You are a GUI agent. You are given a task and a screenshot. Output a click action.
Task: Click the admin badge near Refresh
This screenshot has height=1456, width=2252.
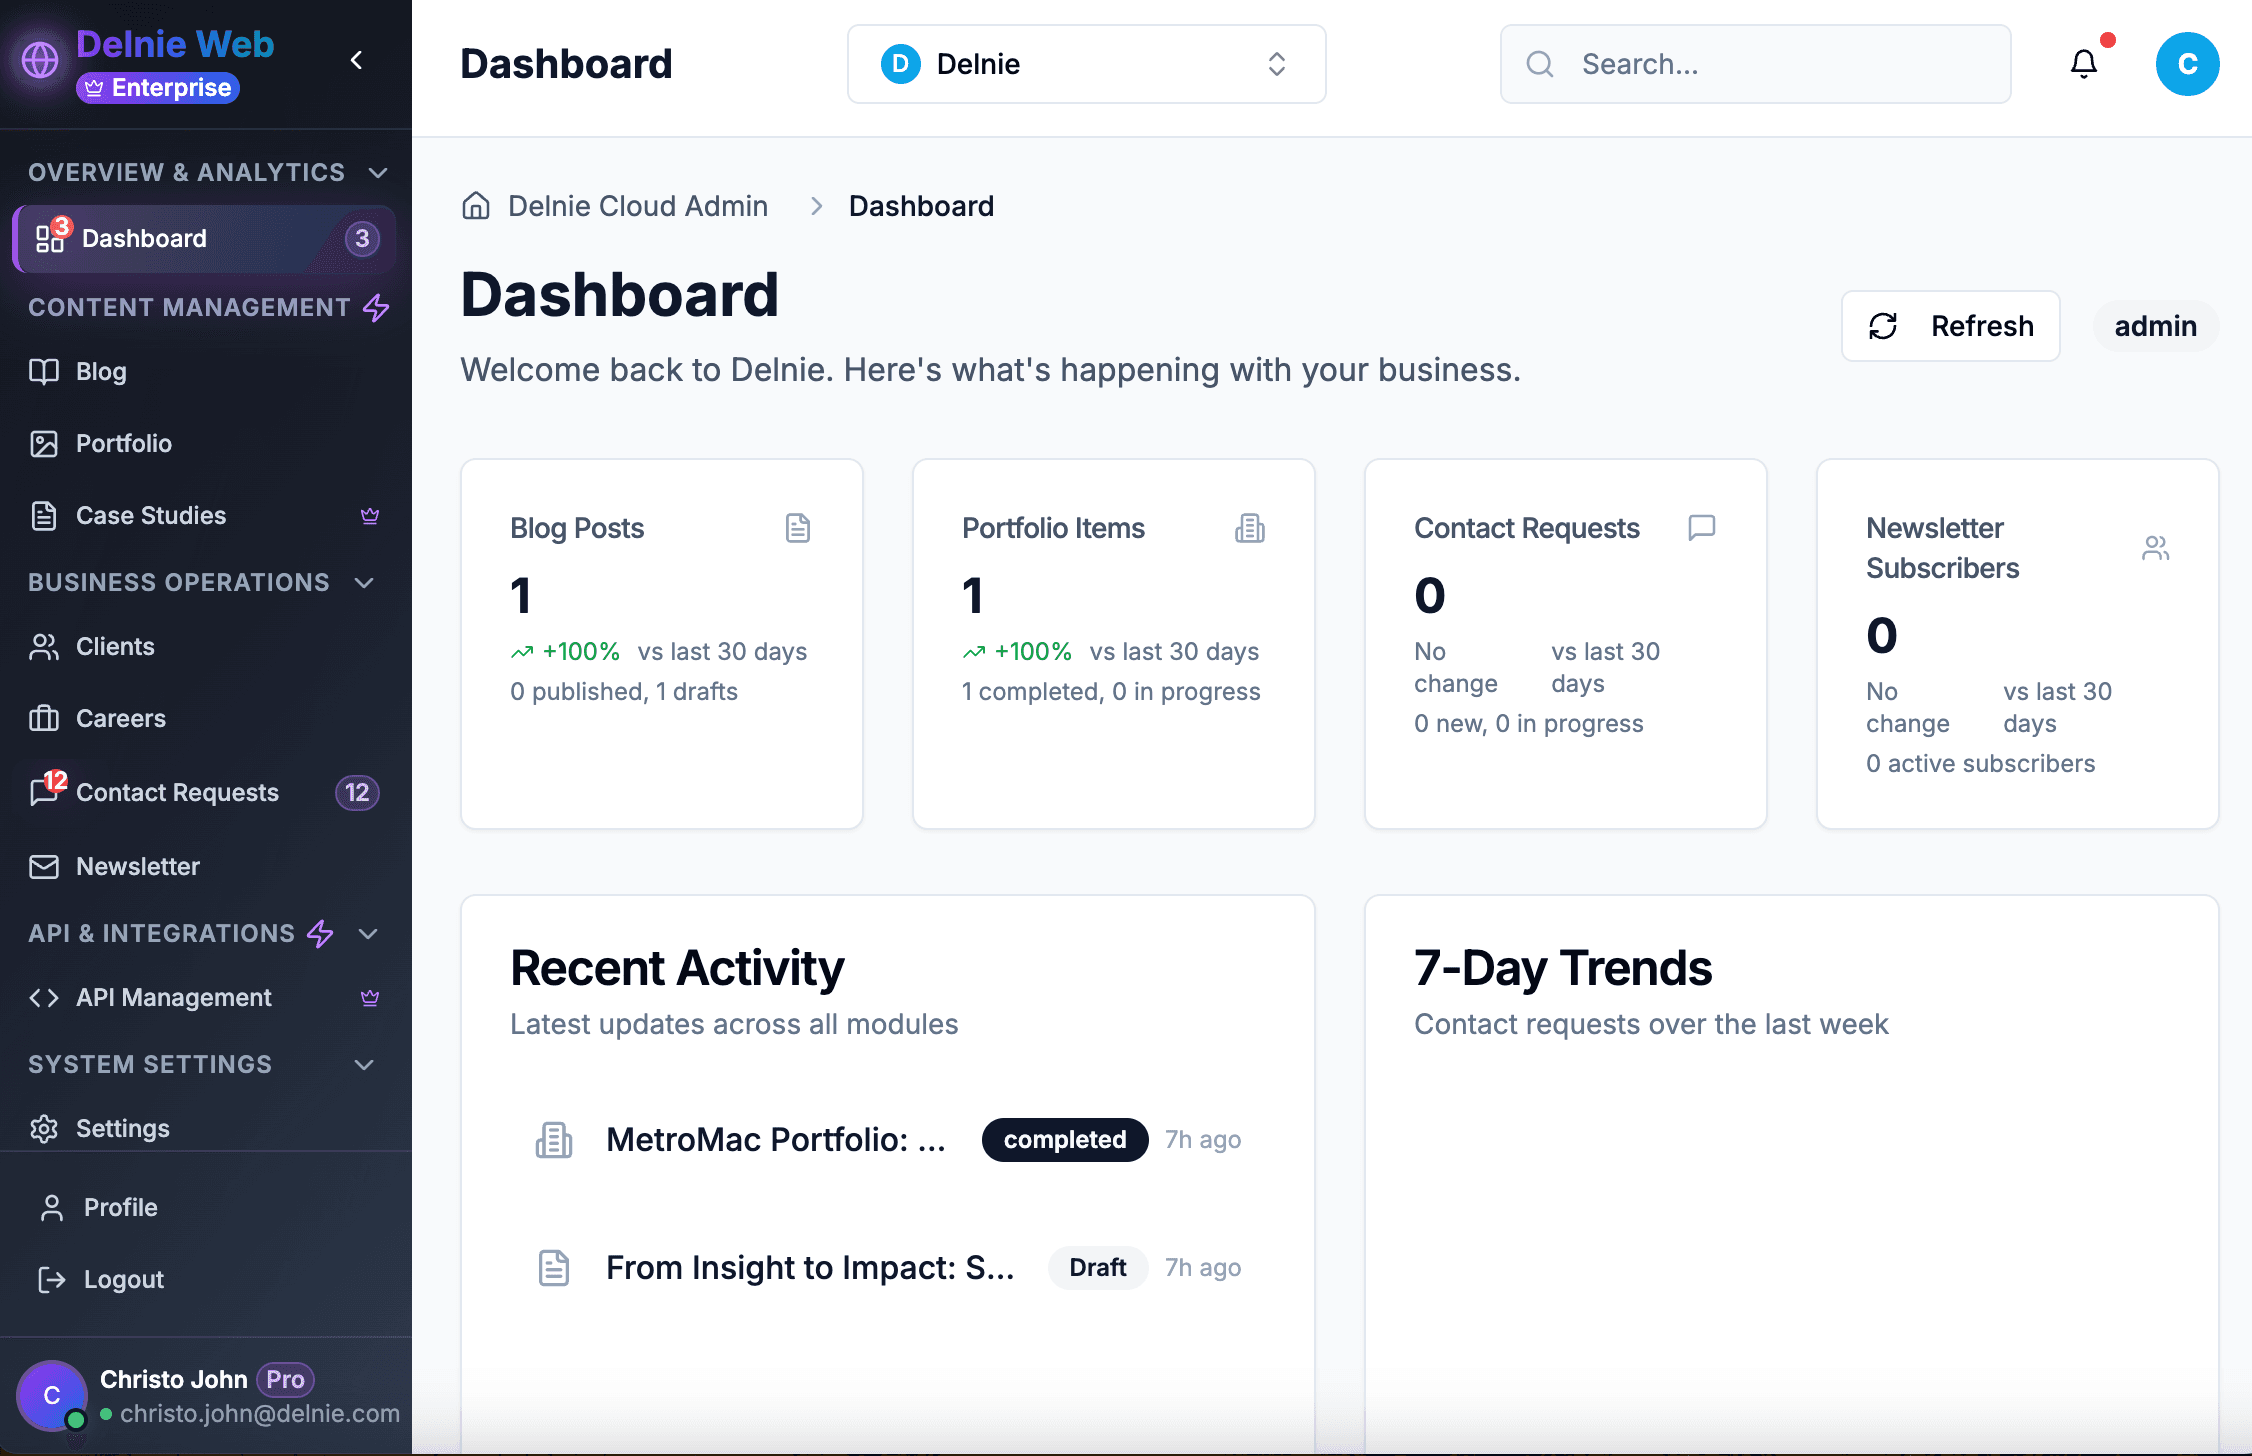pos(2155,325)
